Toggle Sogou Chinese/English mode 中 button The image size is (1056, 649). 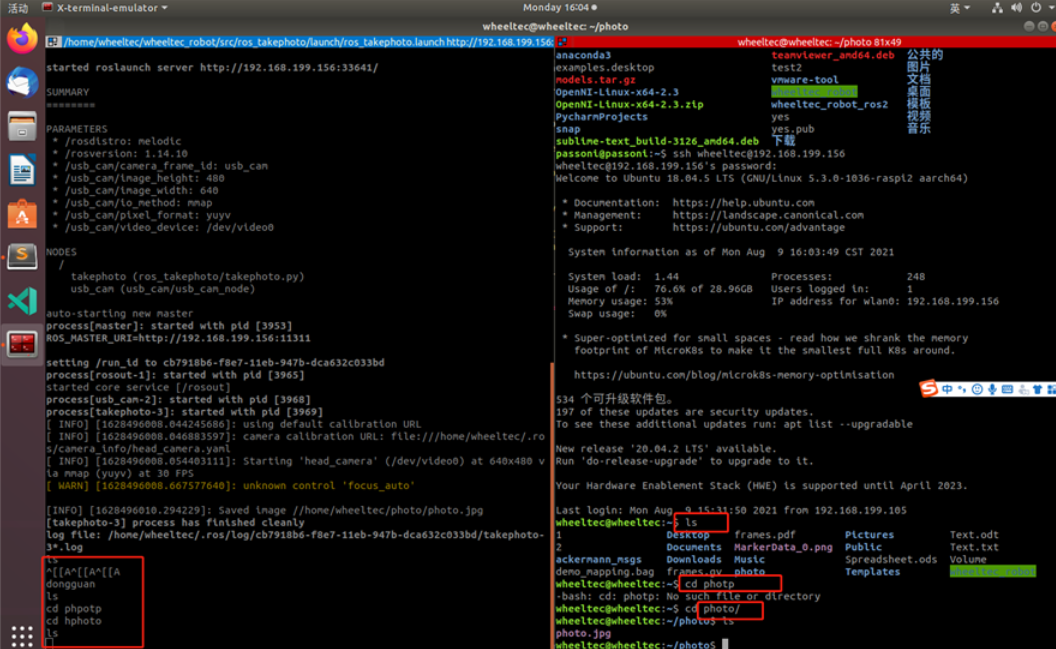click(948, 389)
